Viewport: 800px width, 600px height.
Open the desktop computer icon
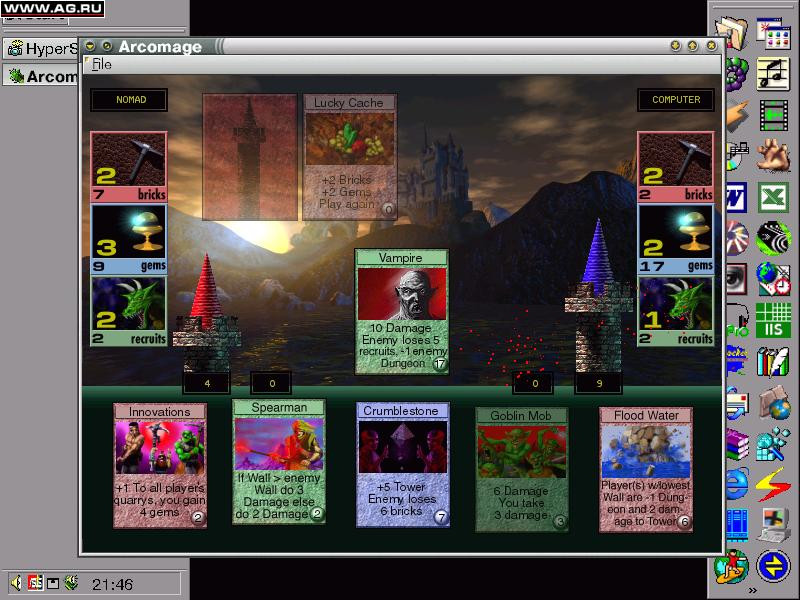click(x=773, y=524)
